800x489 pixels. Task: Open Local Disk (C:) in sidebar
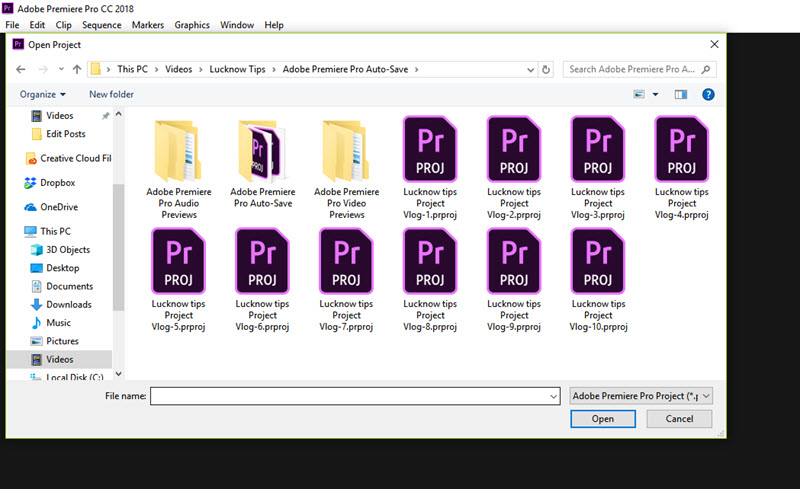[67, 377]
